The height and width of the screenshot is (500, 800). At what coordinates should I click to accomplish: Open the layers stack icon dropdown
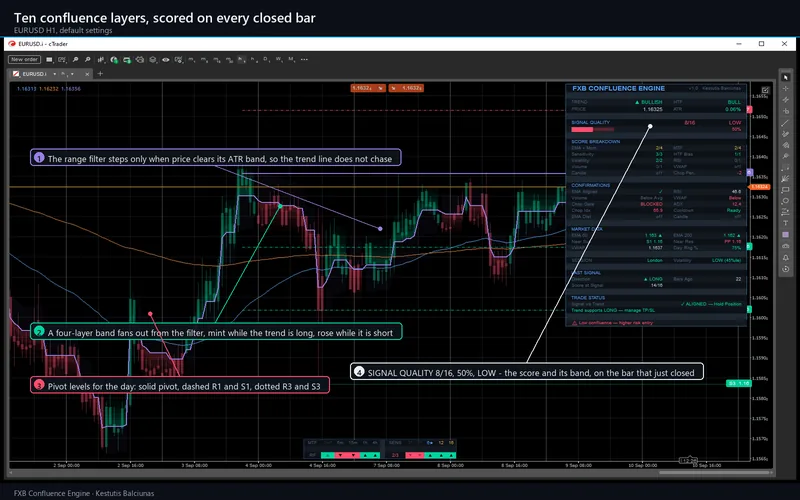(153, 60)
